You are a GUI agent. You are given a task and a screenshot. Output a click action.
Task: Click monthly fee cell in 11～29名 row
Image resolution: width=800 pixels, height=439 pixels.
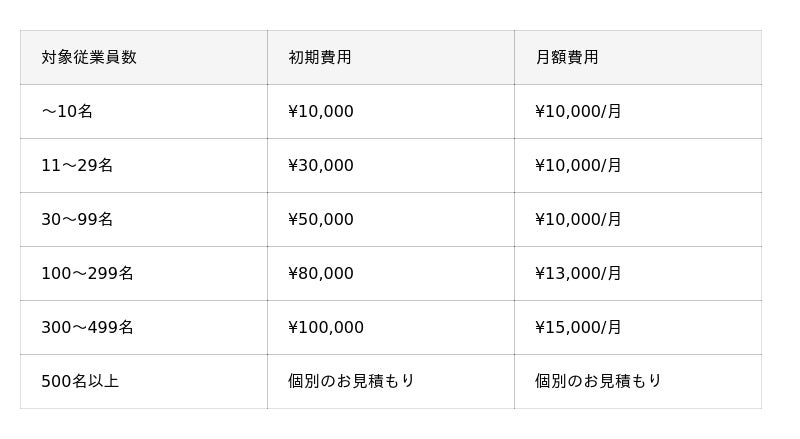coord(578,165)
